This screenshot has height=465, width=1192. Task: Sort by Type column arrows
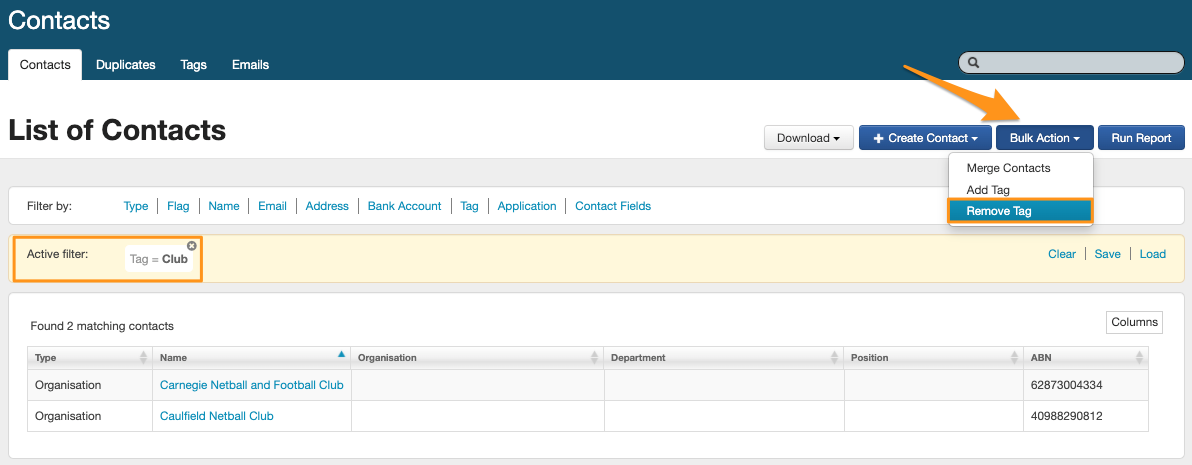pyautogui.click(x=143, y=358)
